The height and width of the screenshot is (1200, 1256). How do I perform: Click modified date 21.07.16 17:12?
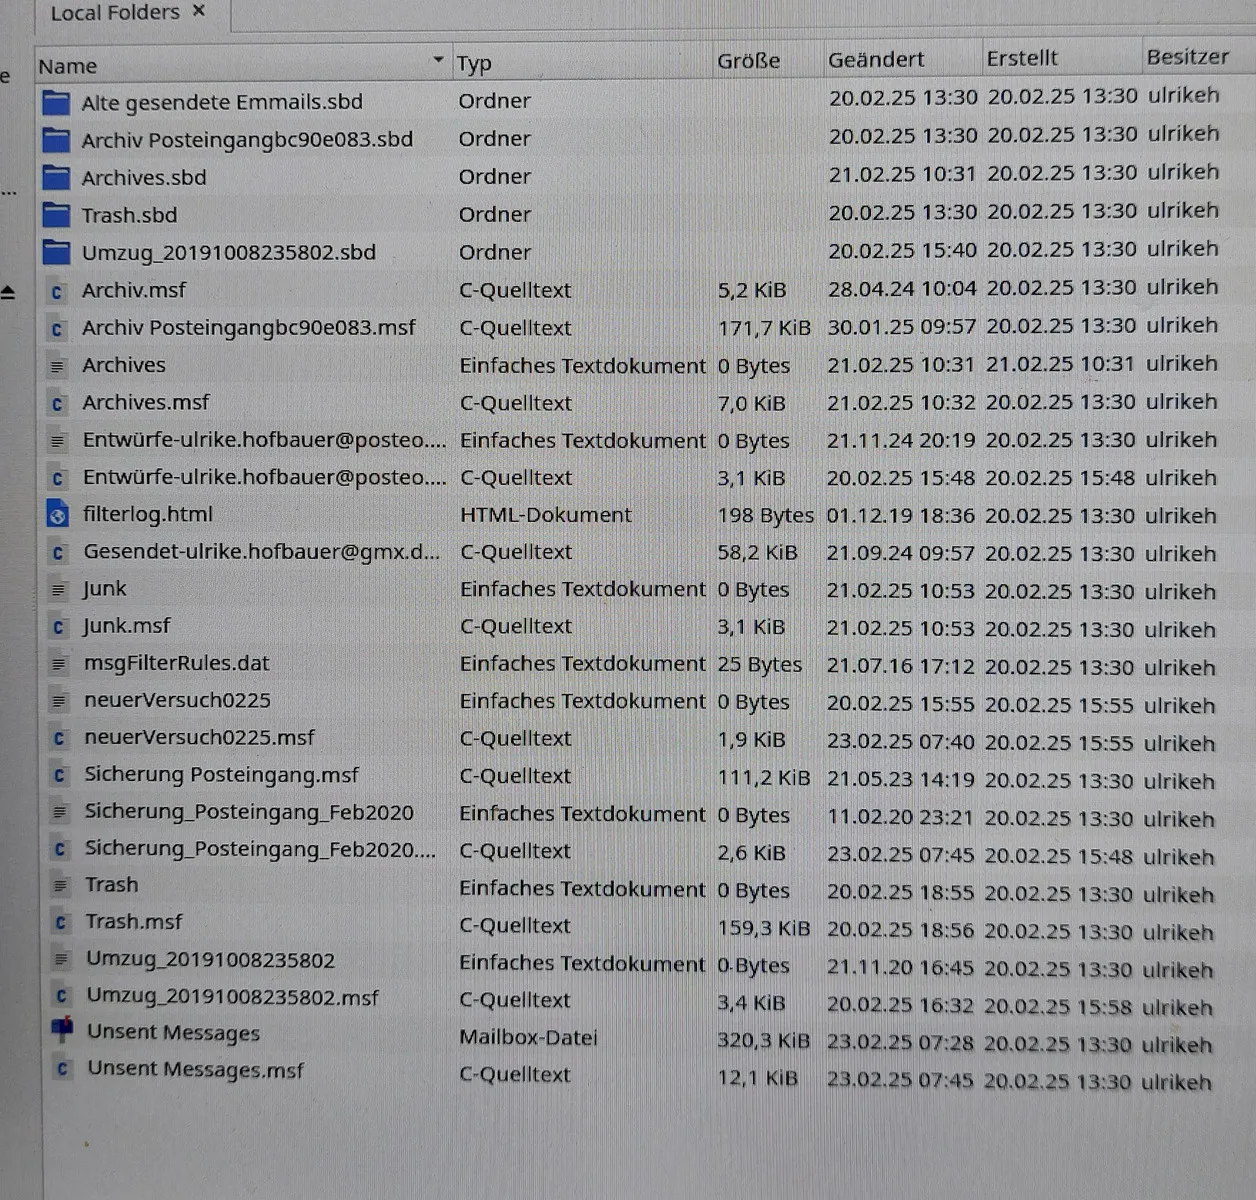pos(900,667)
